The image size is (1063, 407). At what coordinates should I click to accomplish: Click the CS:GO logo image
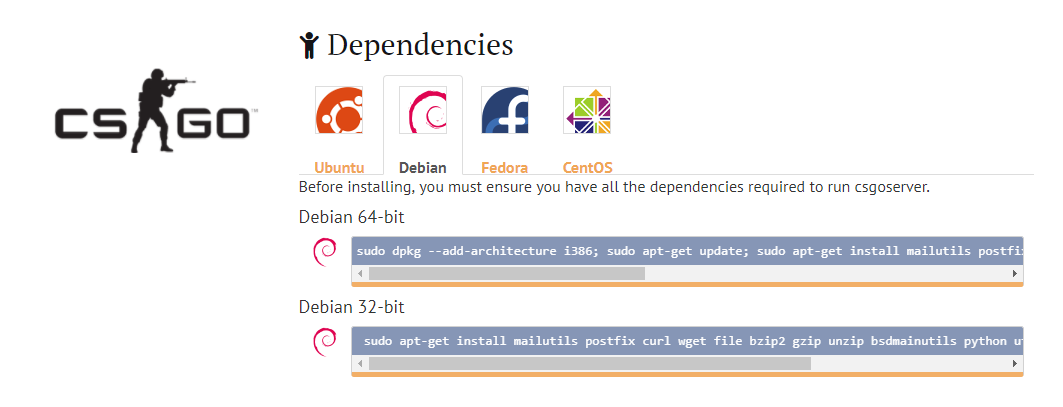153,111
